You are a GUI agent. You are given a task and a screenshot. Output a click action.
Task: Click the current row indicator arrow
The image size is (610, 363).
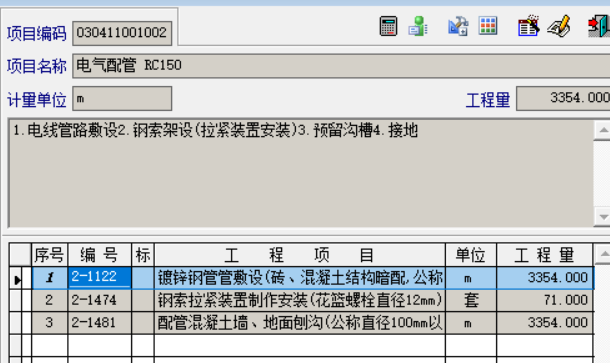[x=17, y=279]
